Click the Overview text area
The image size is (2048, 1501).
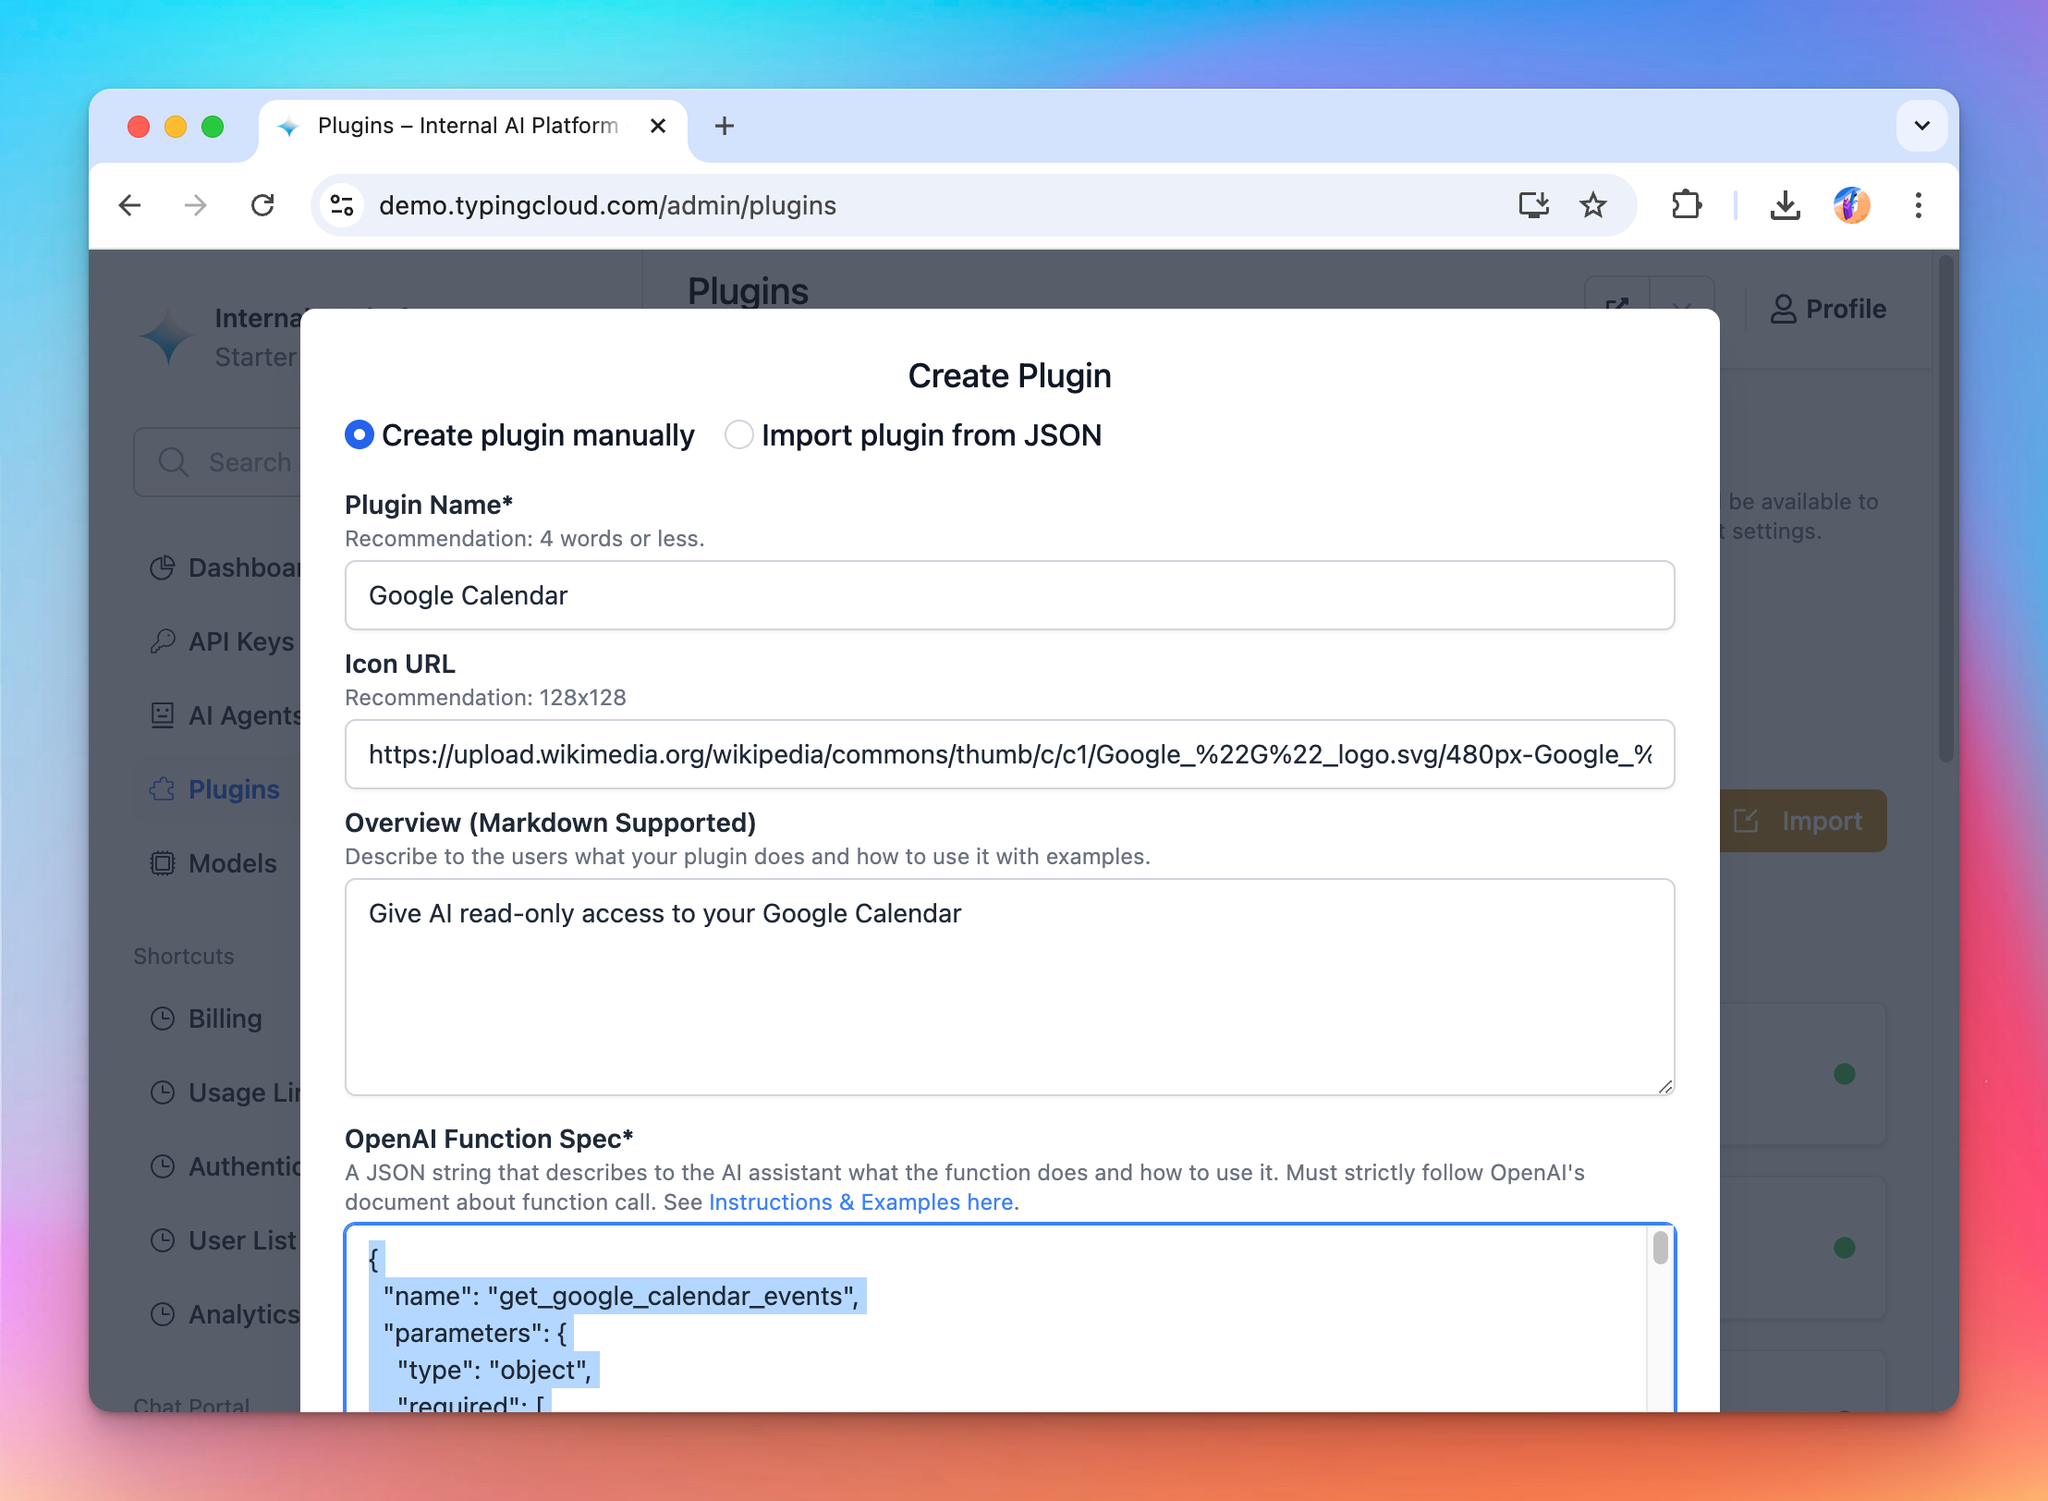1009,987
